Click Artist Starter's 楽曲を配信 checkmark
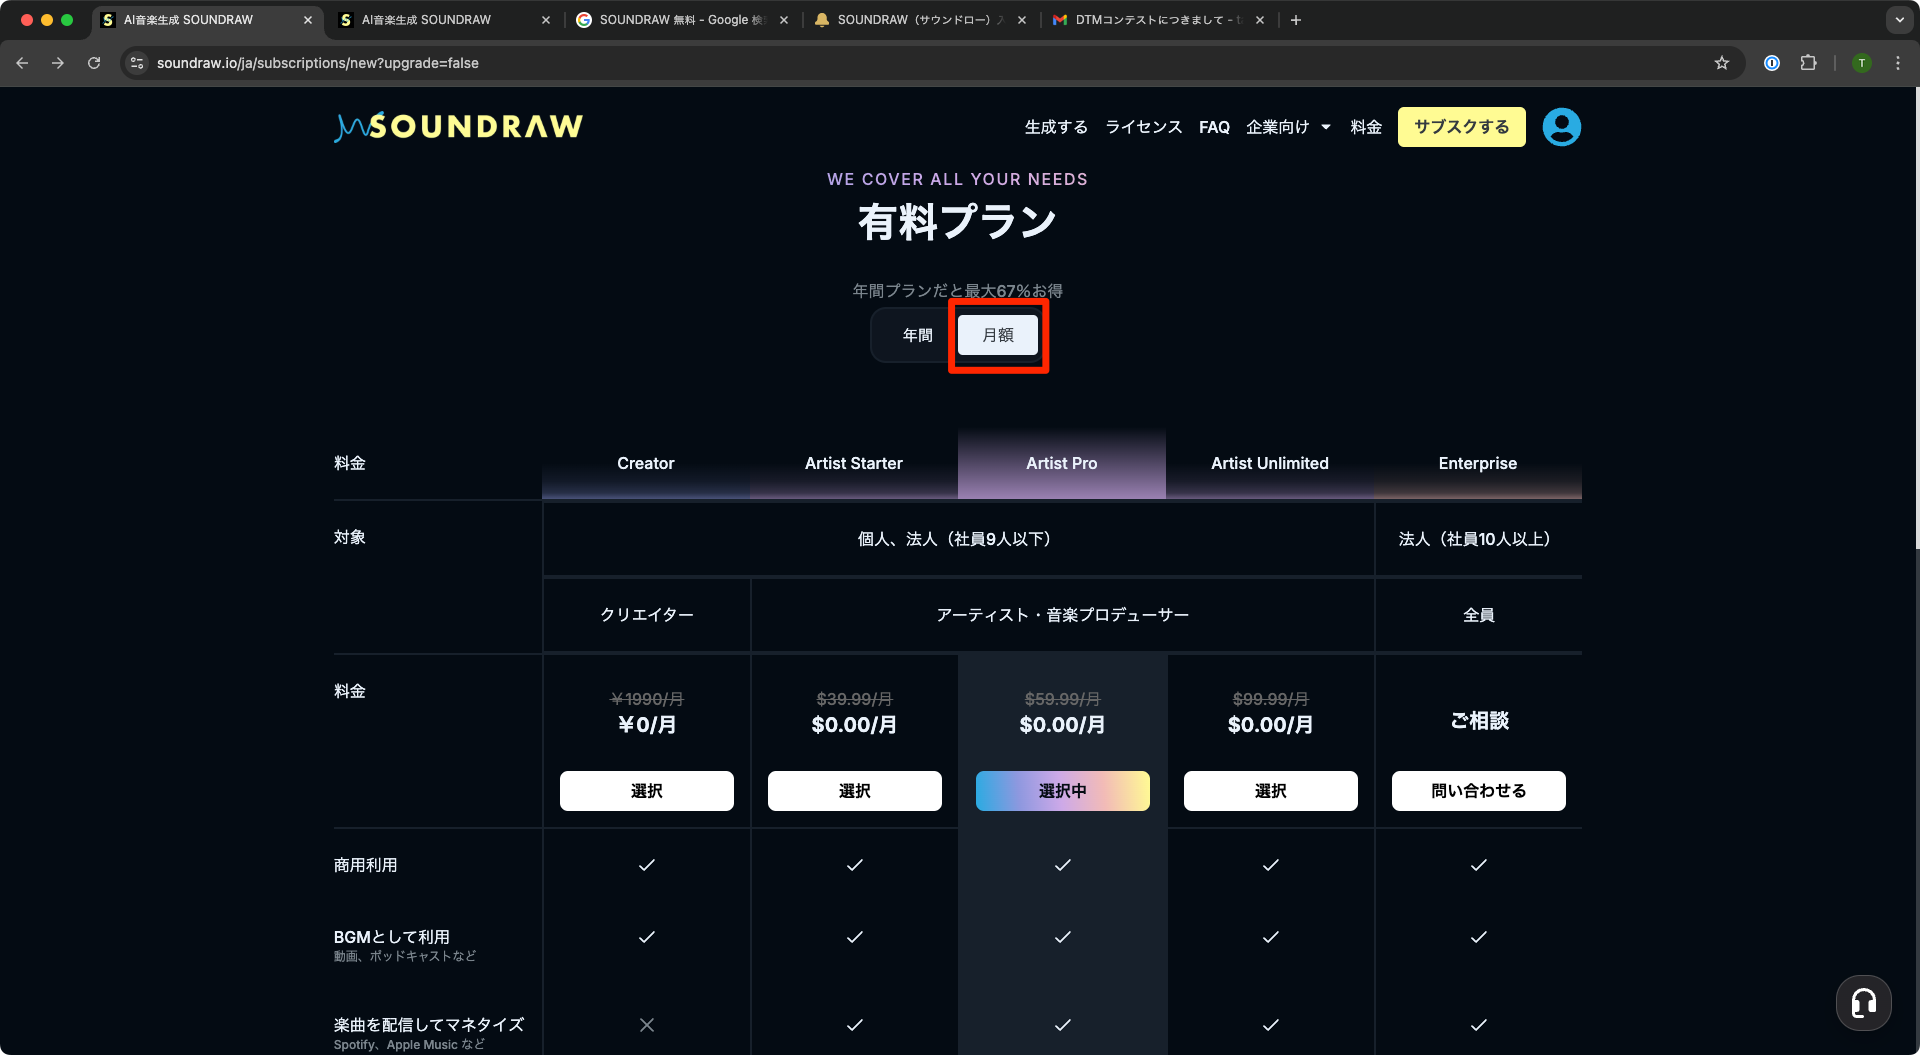This screenshot has height=1055, width=1920. pos(854,1025)
